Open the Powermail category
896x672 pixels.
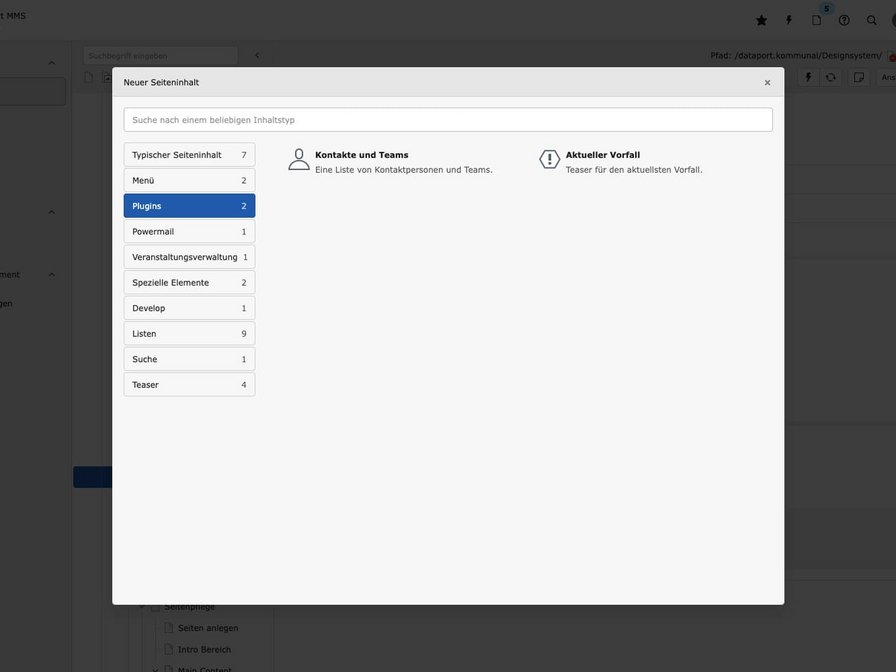pos(189,231)
